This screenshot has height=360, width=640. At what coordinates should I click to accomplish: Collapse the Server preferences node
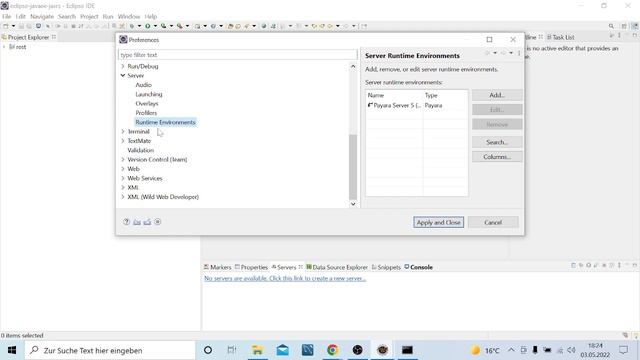123,76
